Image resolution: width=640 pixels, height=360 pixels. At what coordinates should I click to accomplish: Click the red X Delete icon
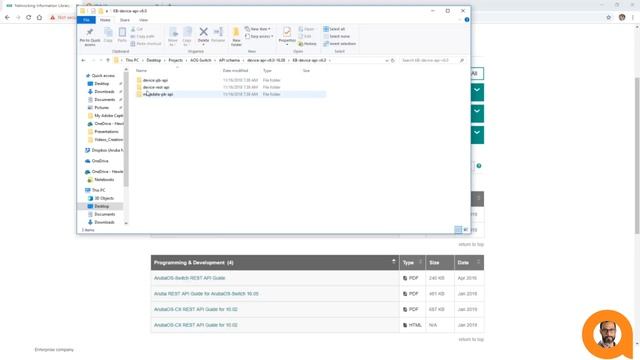[x=203, y=32]
